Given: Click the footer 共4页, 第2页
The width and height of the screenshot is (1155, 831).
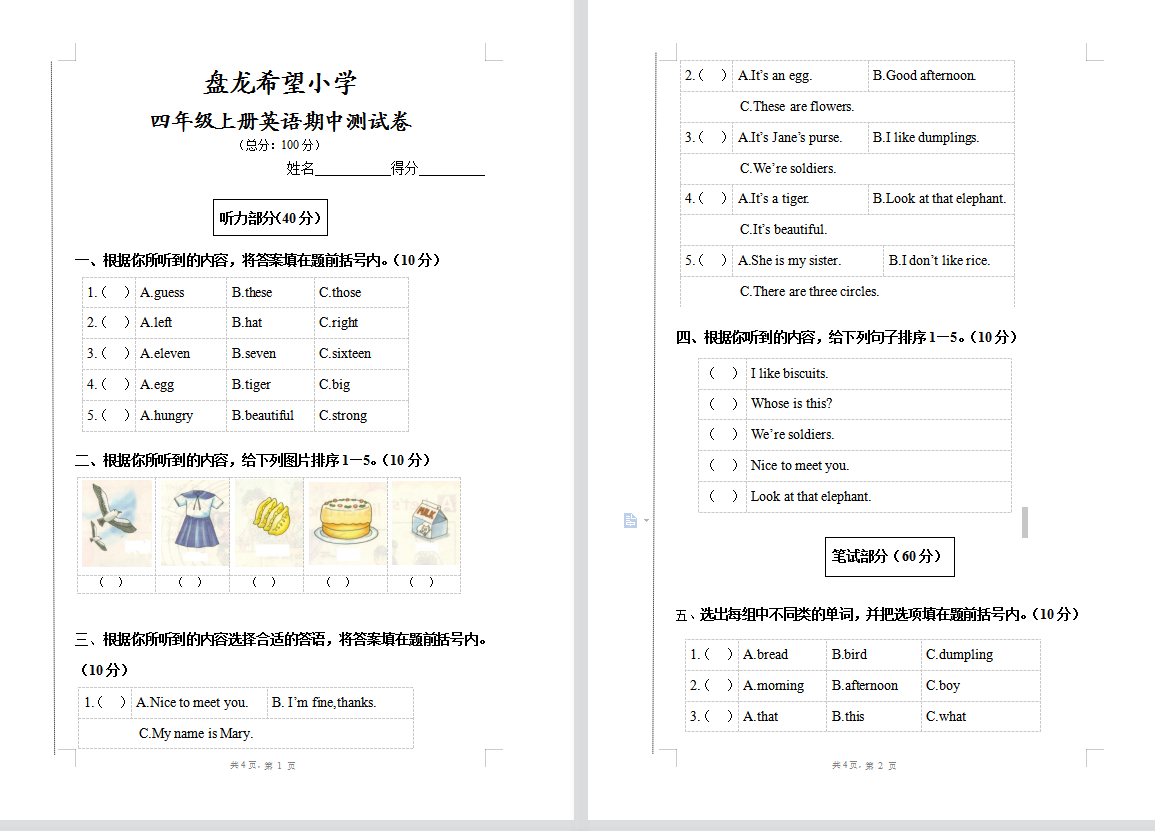Looking at the screenshot, I should (x=865, y=766).
